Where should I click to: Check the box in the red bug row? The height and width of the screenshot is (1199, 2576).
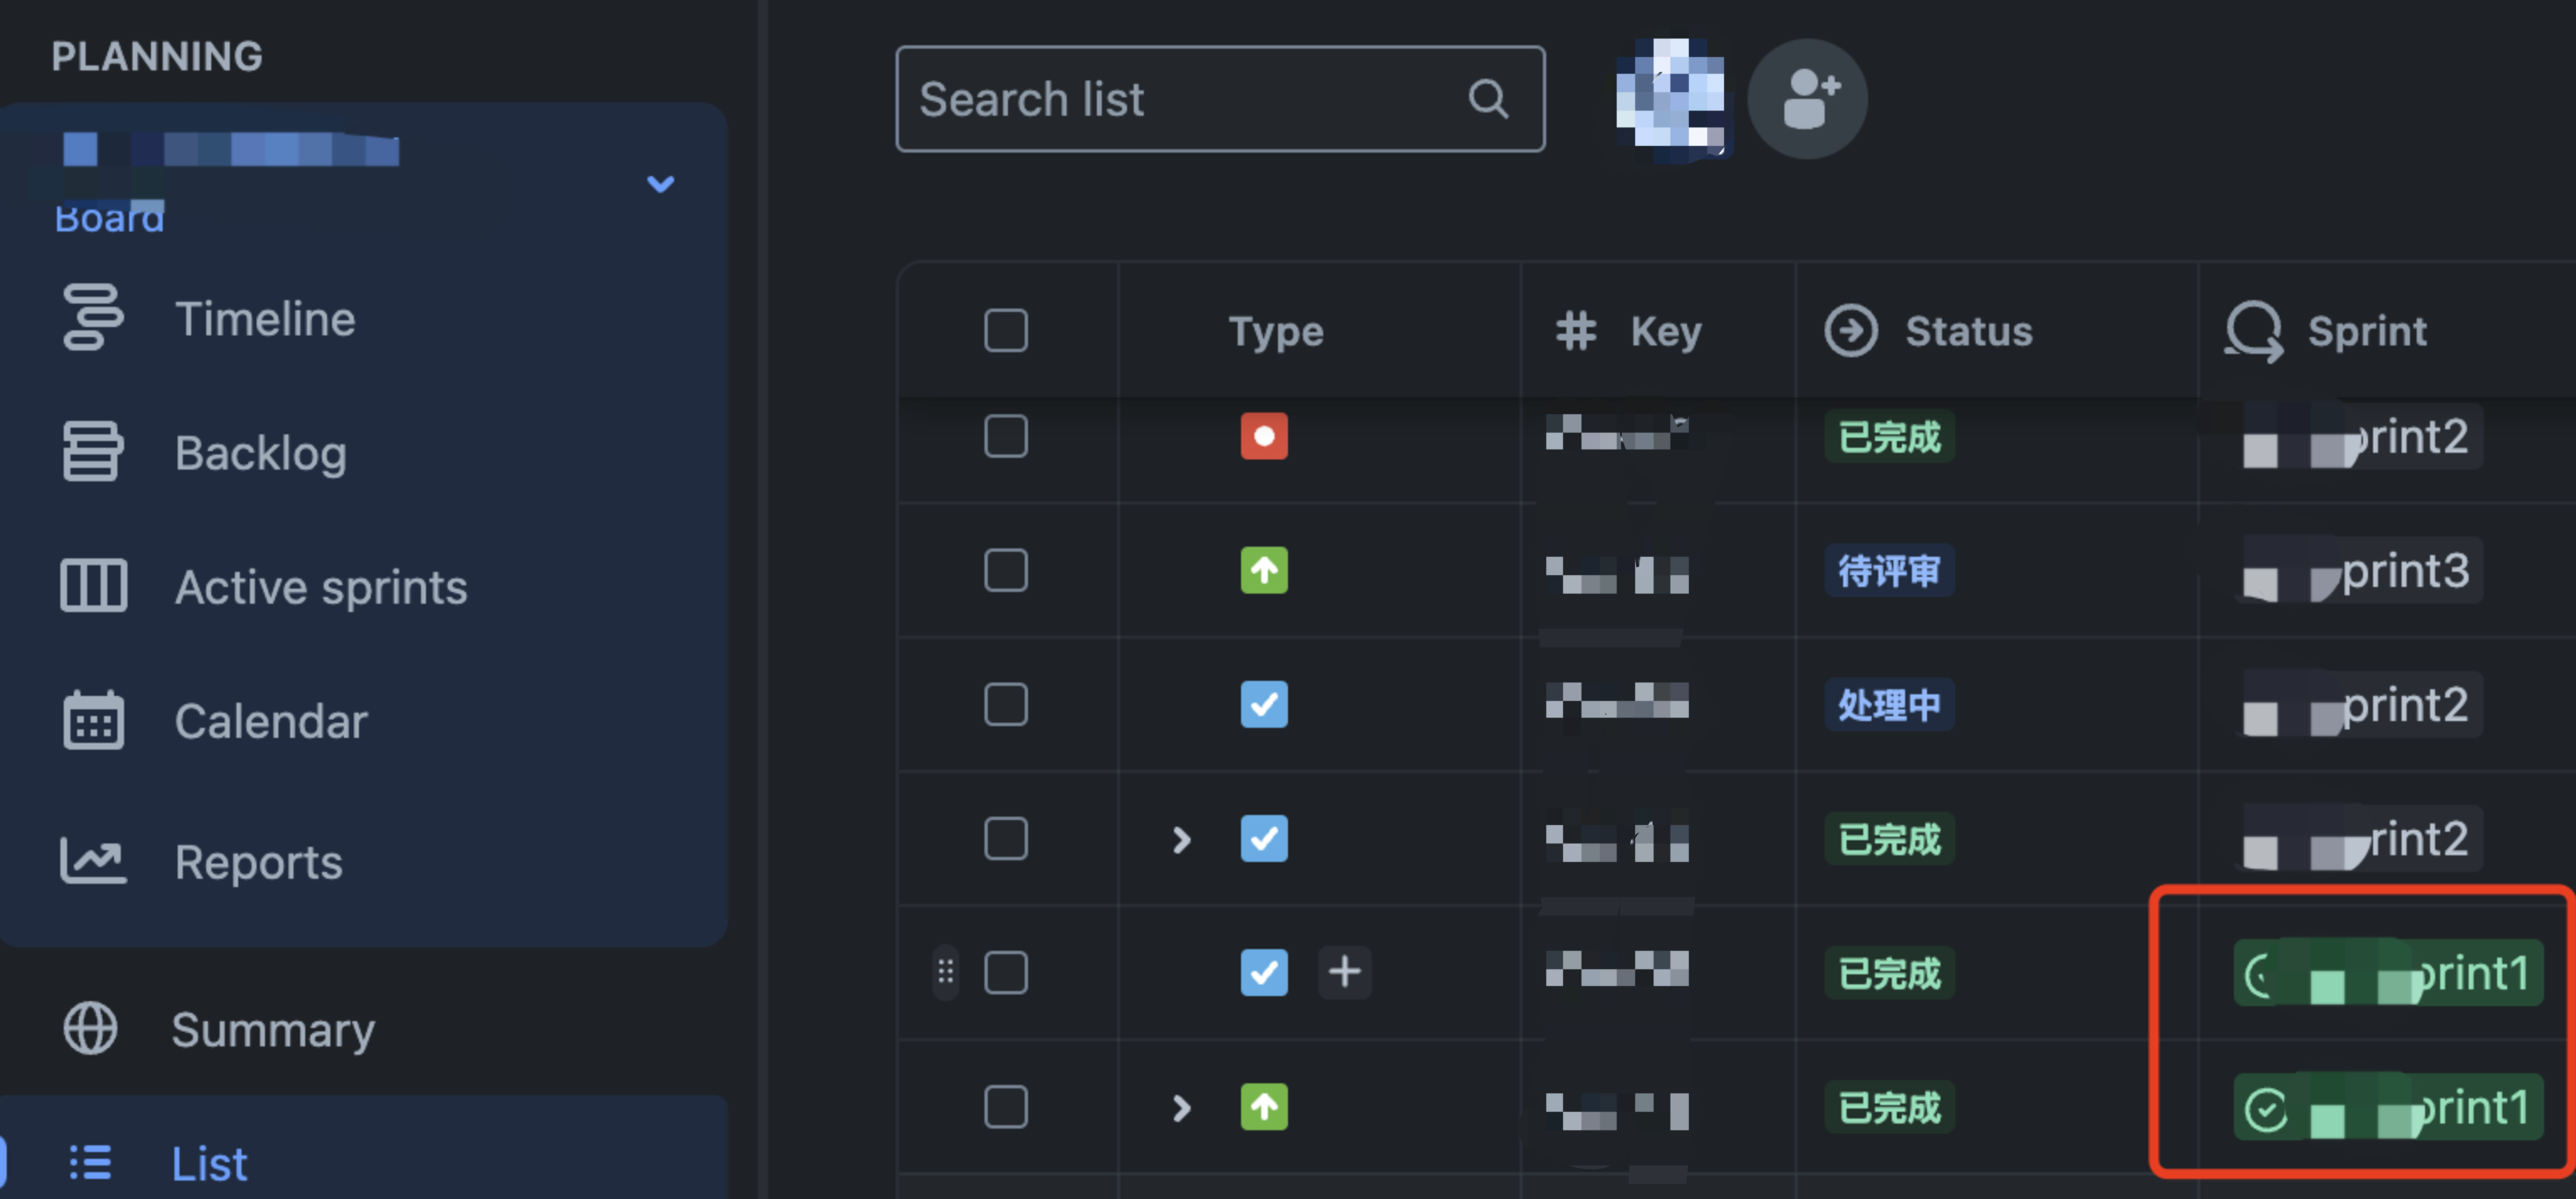tap(1006, 436)
